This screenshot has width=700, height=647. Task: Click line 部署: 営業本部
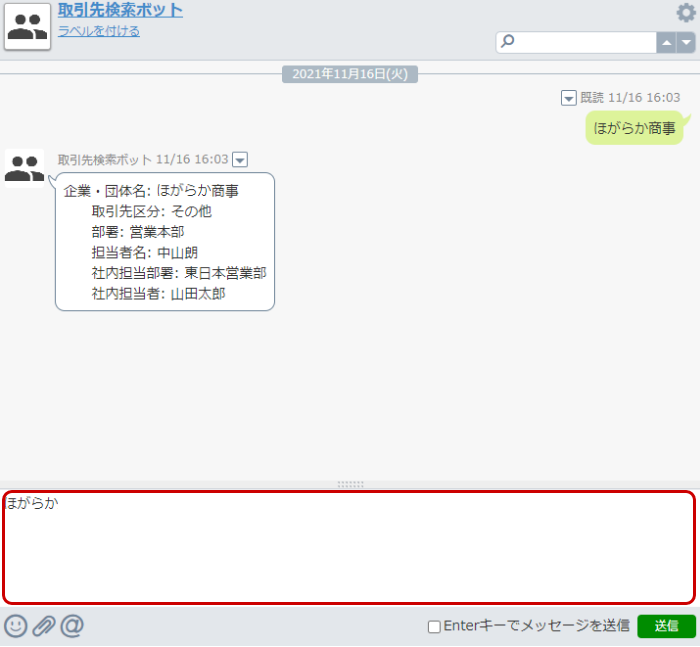[138, 232]
